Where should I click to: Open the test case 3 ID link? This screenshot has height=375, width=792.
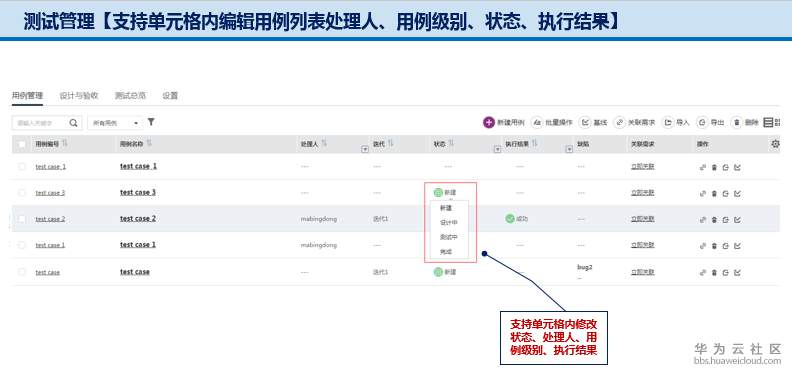pyautogui.click(x=51, y=193)
